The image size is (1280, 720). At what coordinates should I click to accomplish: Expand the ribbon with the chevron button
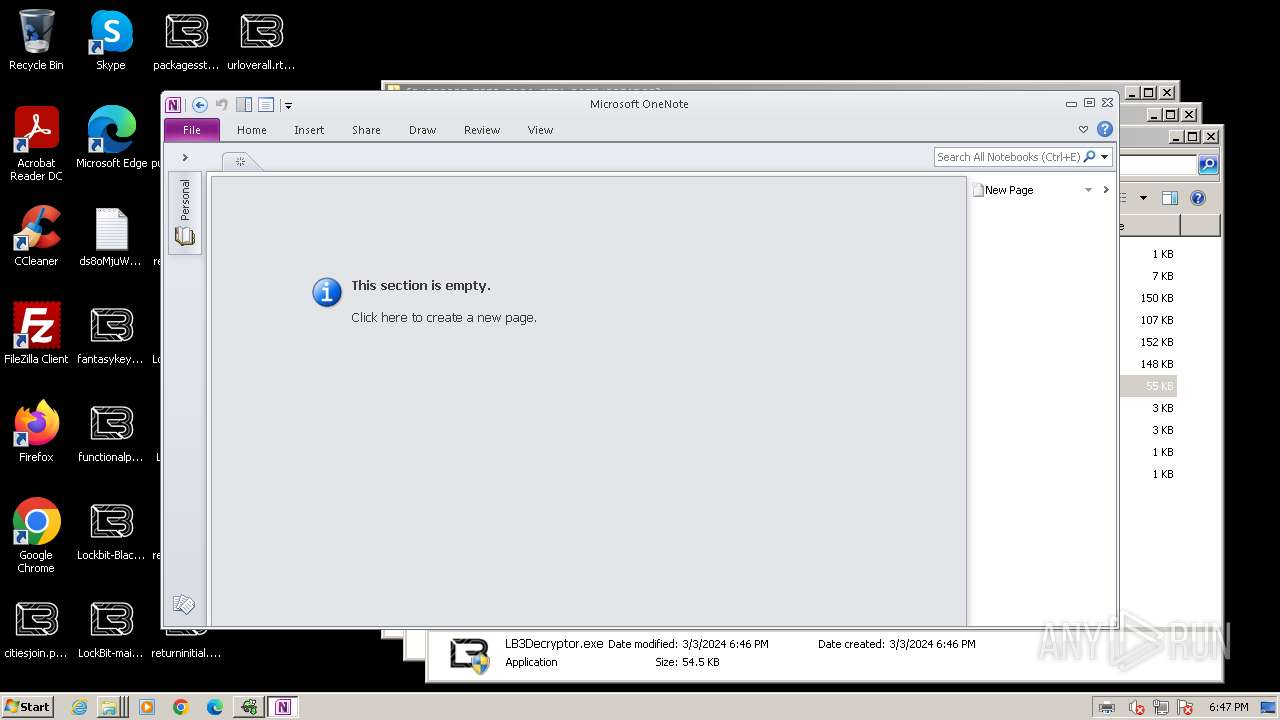(x=1083, y=130)
